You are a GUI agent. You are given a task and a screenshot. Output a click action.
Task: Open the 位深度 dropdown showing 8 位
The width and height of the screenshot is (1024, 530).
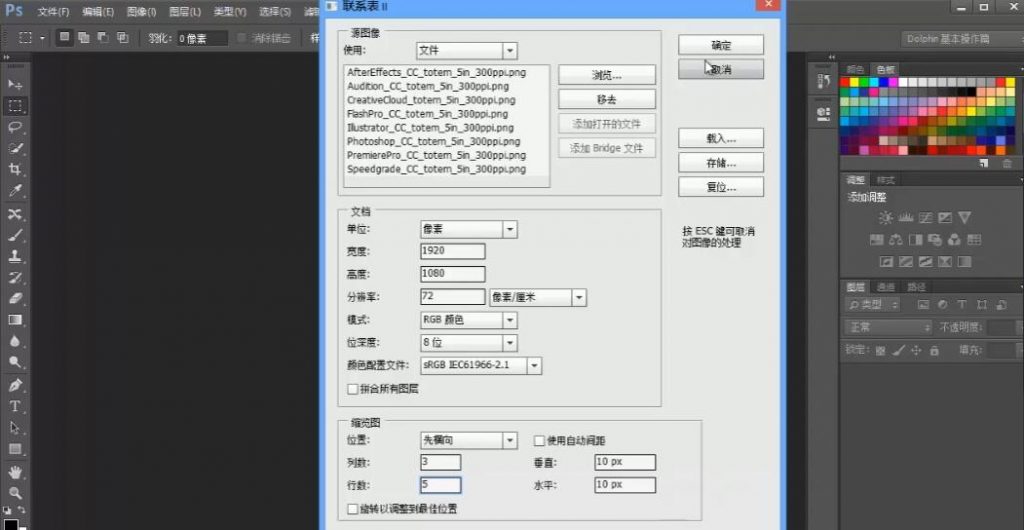pyautogui.click(x=468, y=343)
